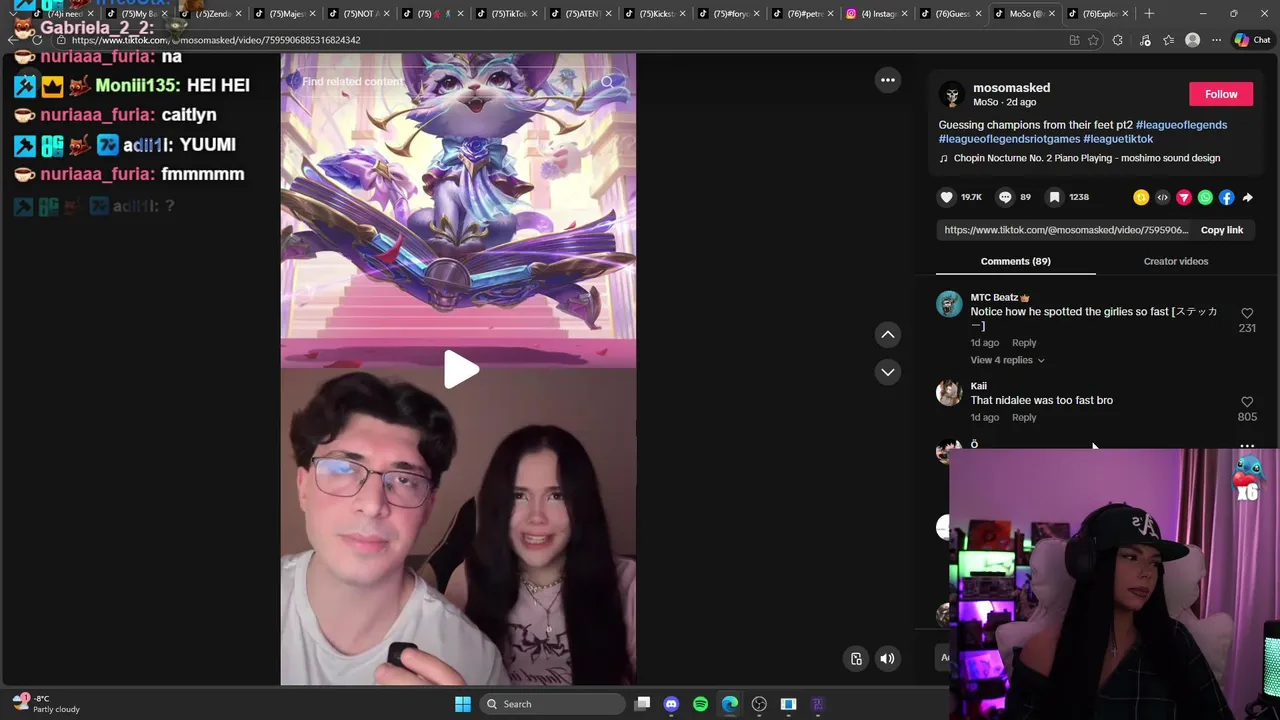The width and height of the screenshot is (1280, 720).
Task: Open browser Settings and more menu
Action: click(1216, 40)
